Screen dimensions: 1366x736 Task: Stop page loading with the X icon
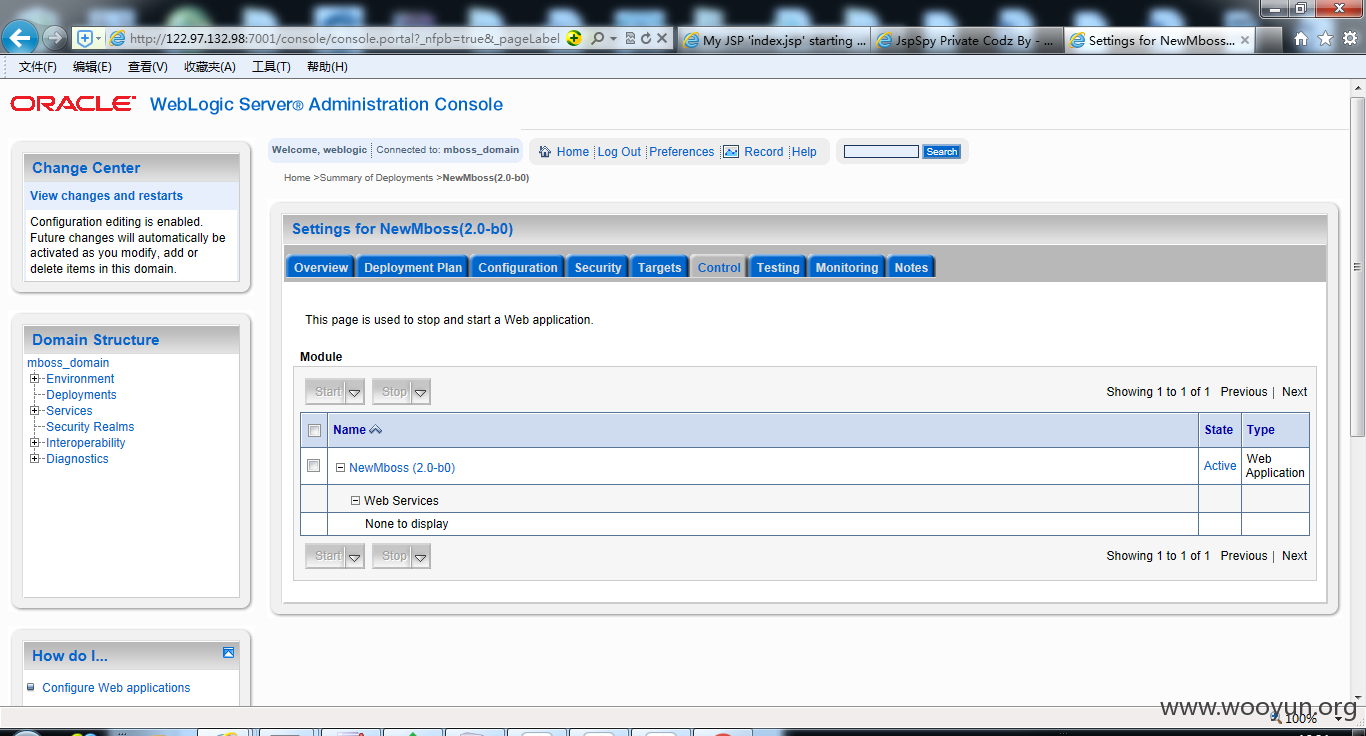pos(662,38)
